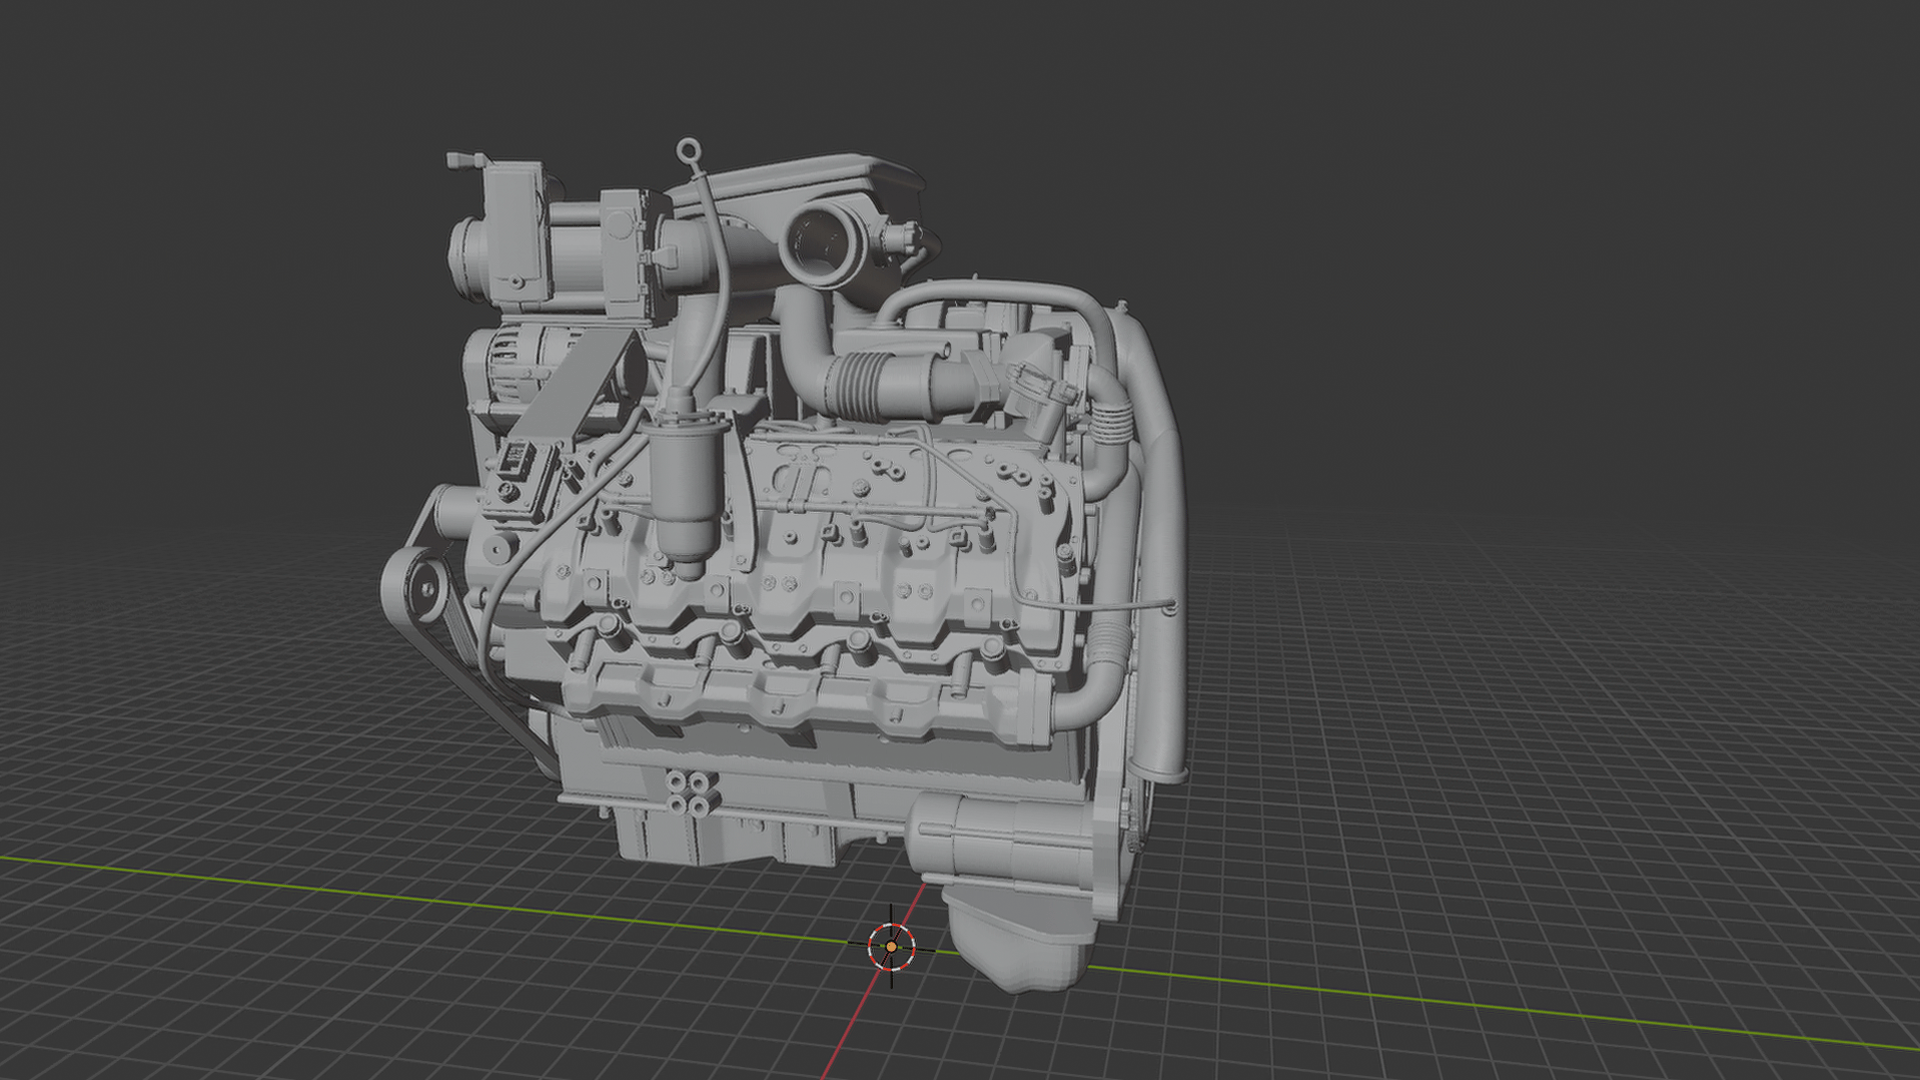This screenshot has height=1080, width=1920.
Task: Click the 3D cursor crosshair on the grid
Action: coord(891,946)
